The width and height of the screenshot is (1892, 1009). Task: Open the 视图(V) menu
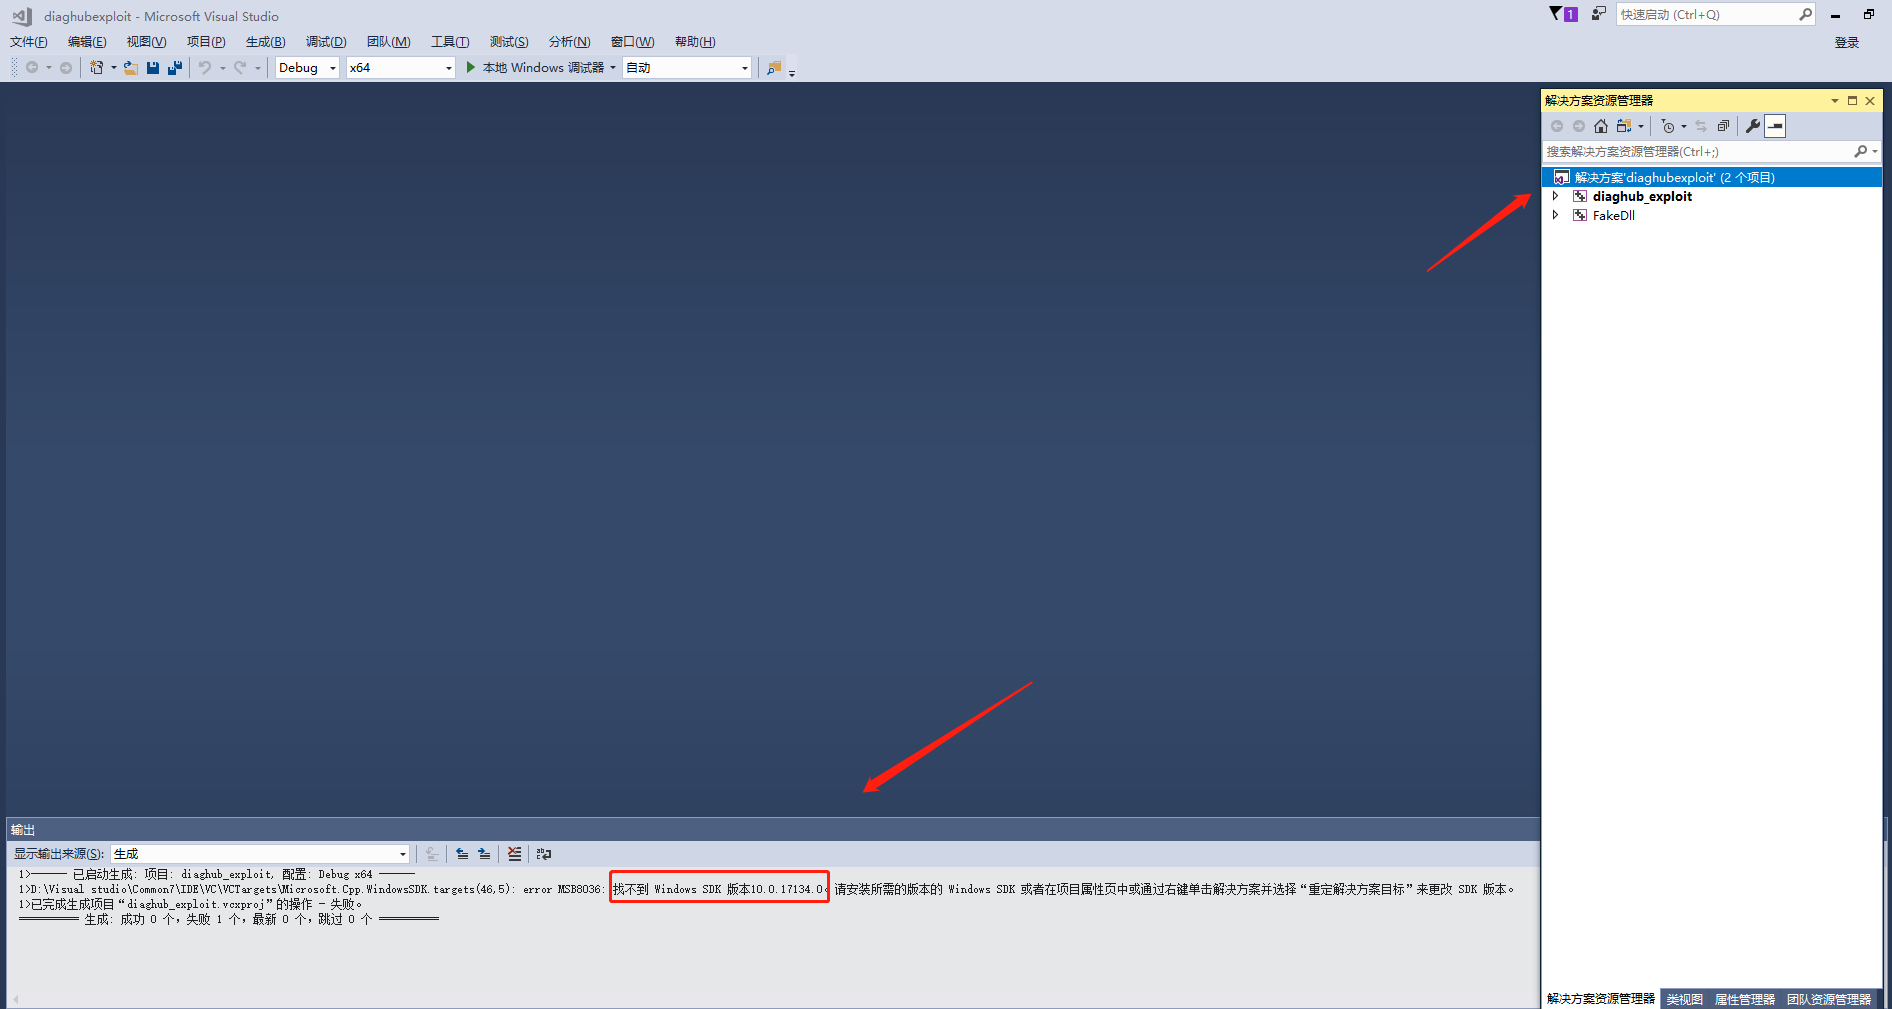coord(146,41)
